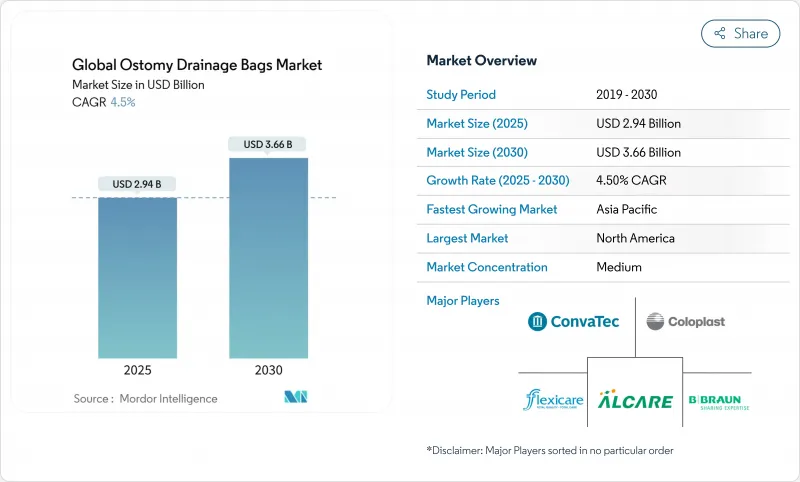This screenshot has width=800, height=482.
Task: Click the Share button
Action: coord(741,33)
